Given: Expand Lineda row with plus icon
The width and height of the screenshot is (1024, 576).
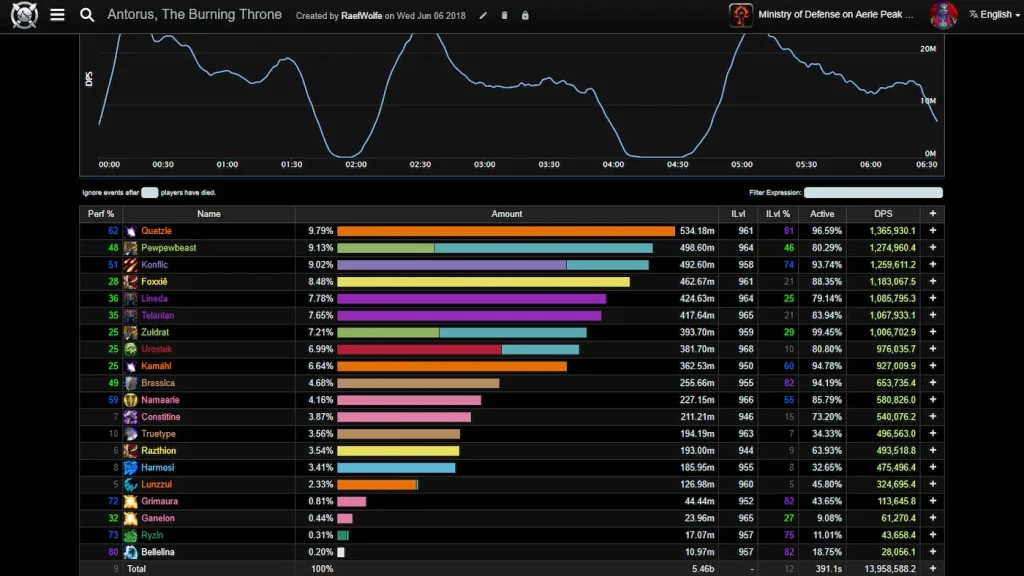Looking at the screenshot, I should pos(933,298).
